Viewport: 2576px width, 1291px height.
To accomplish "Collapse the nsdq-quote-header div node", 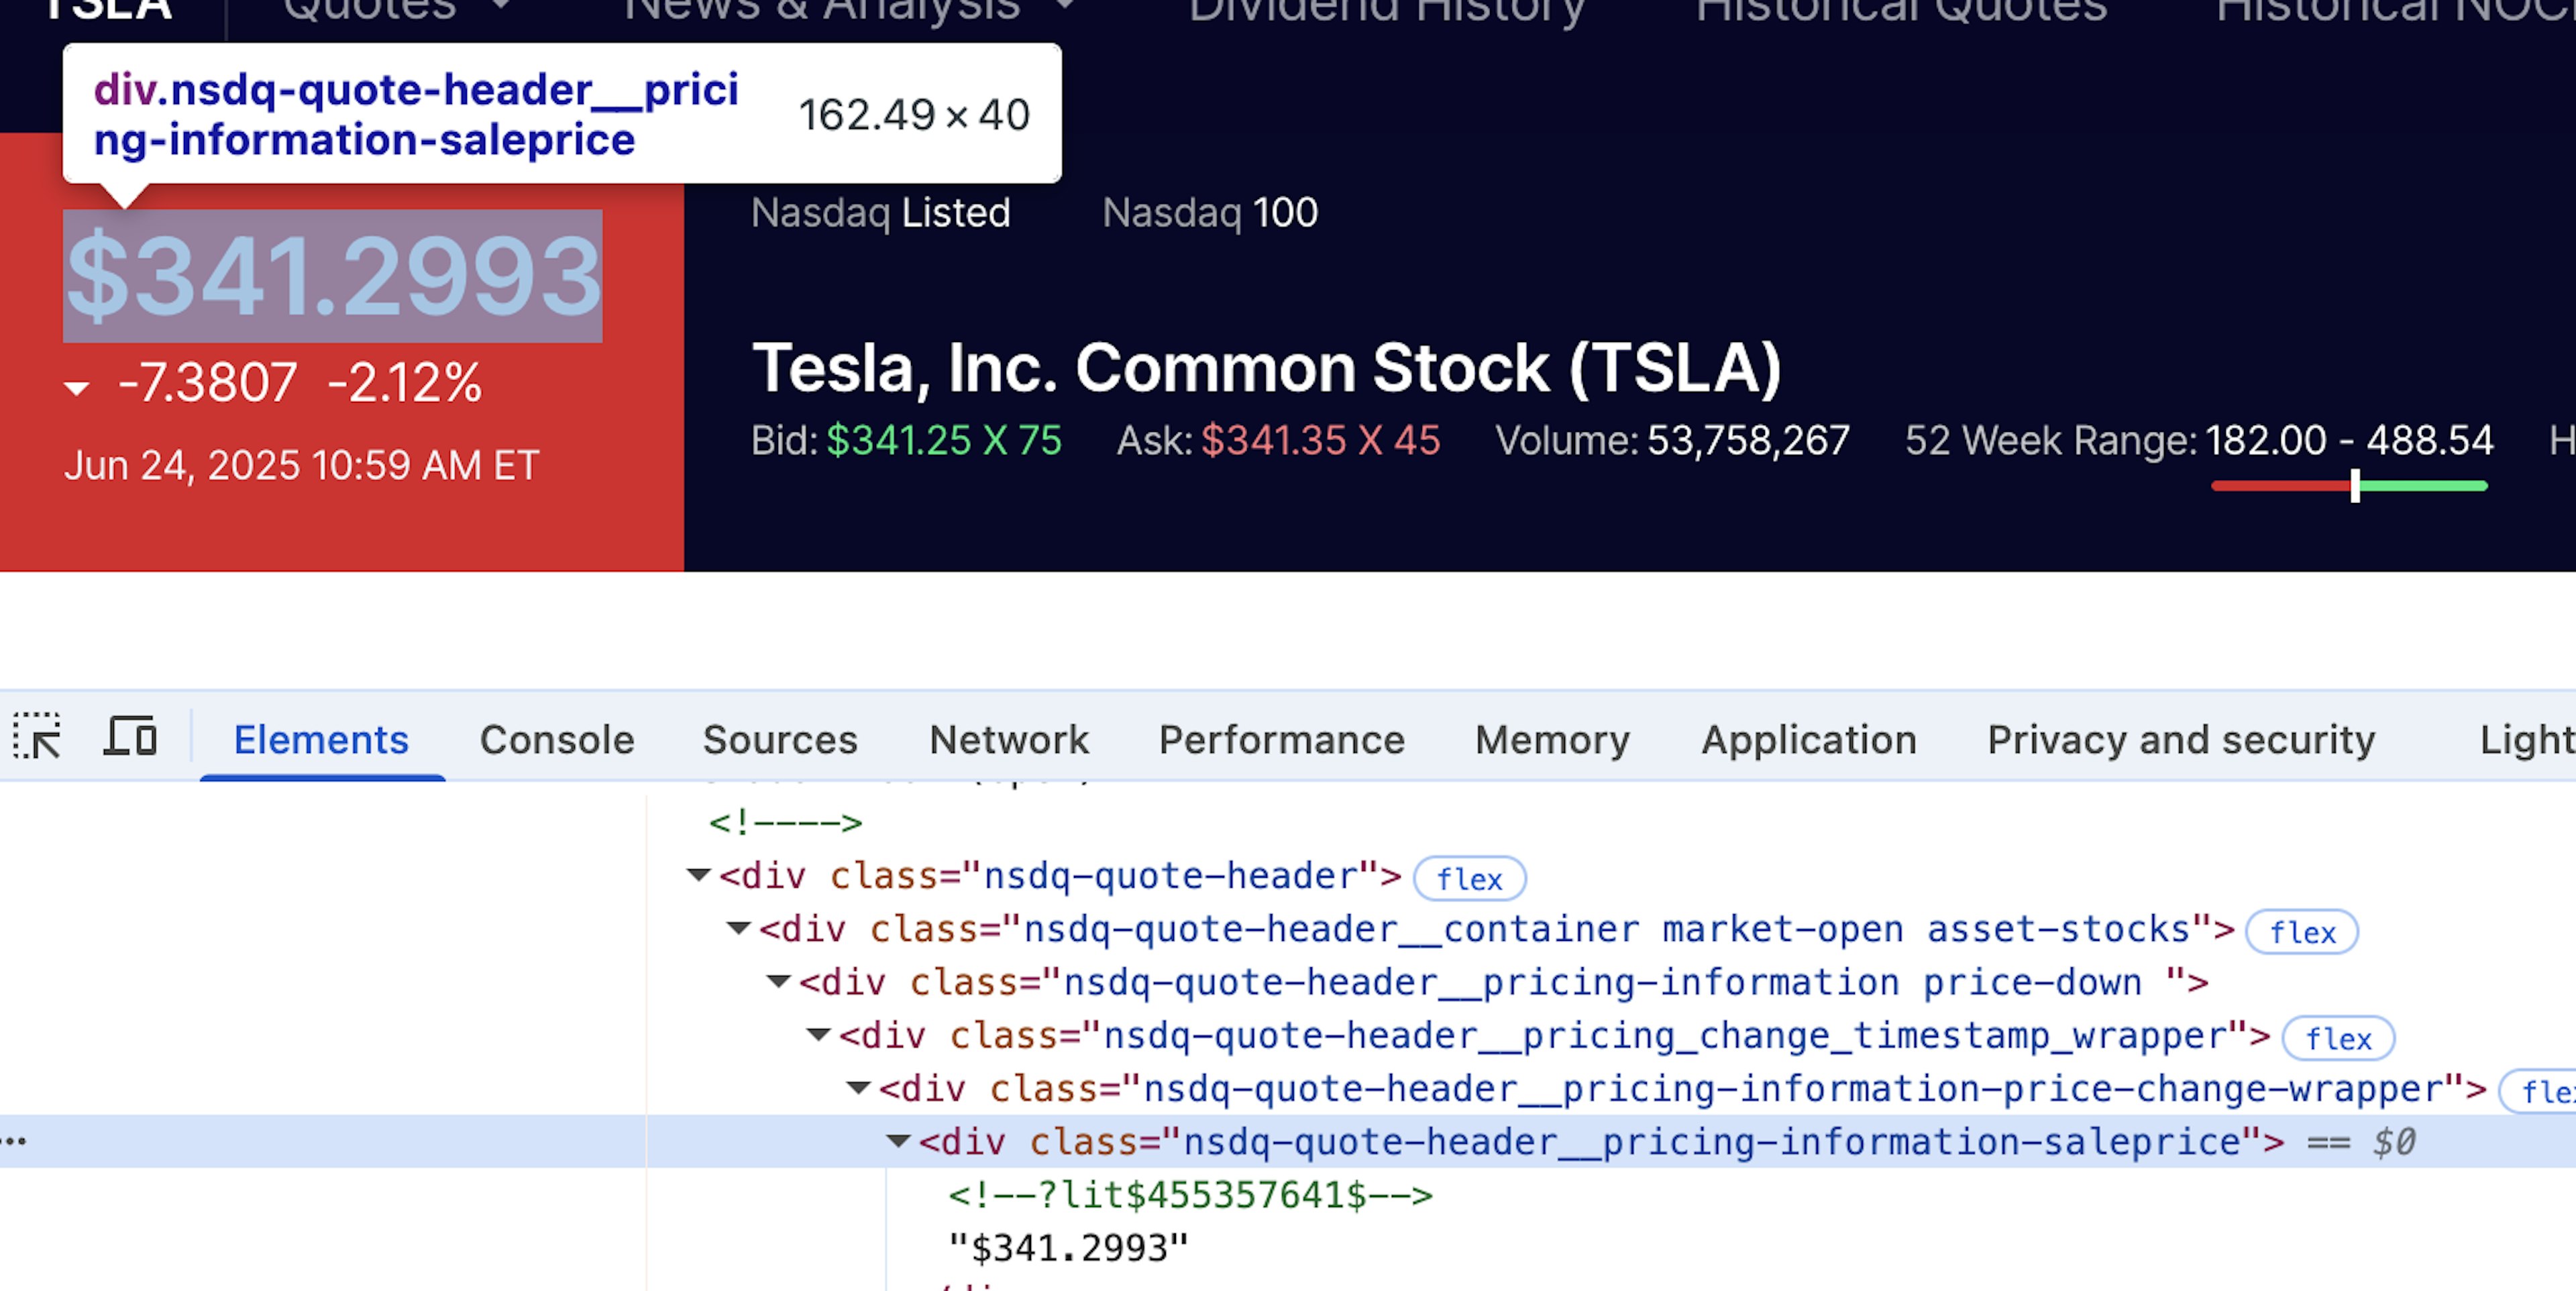I will (x=699, y=876).
